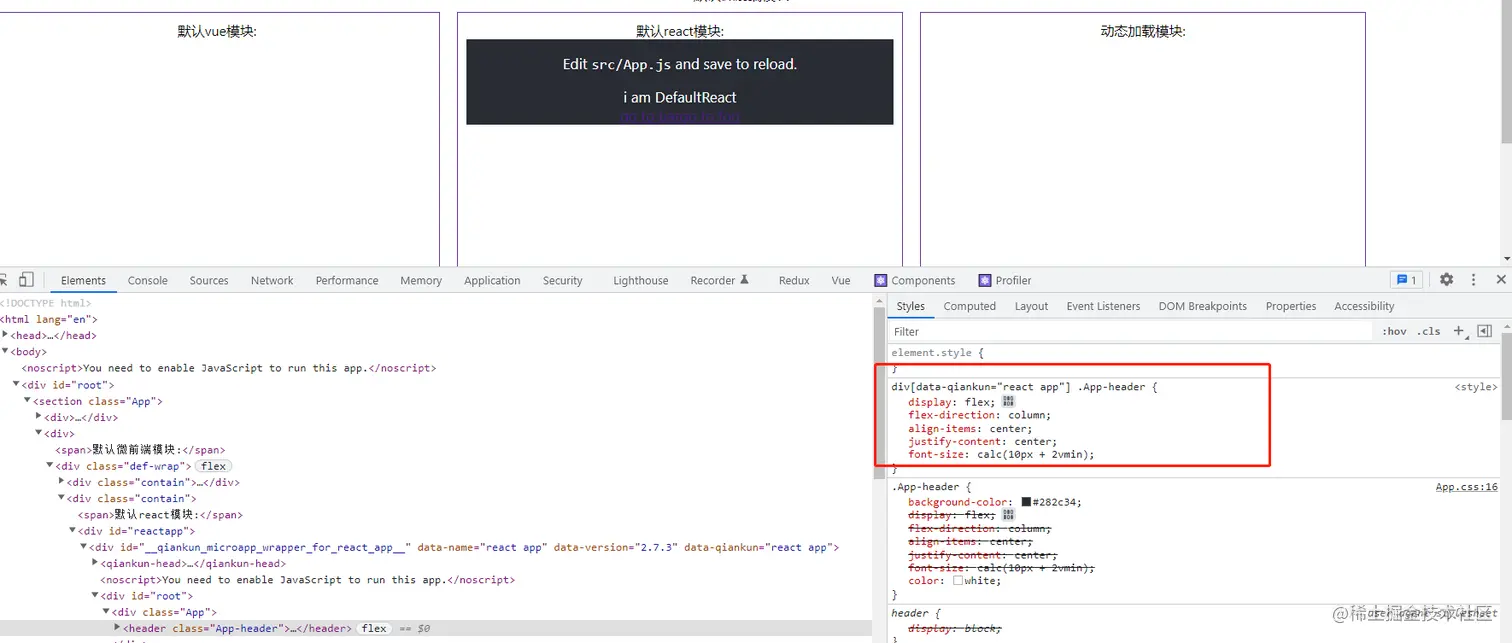1512x643 pixels.
Task: Select the Styles tab
Action: [x=910, y=306]
